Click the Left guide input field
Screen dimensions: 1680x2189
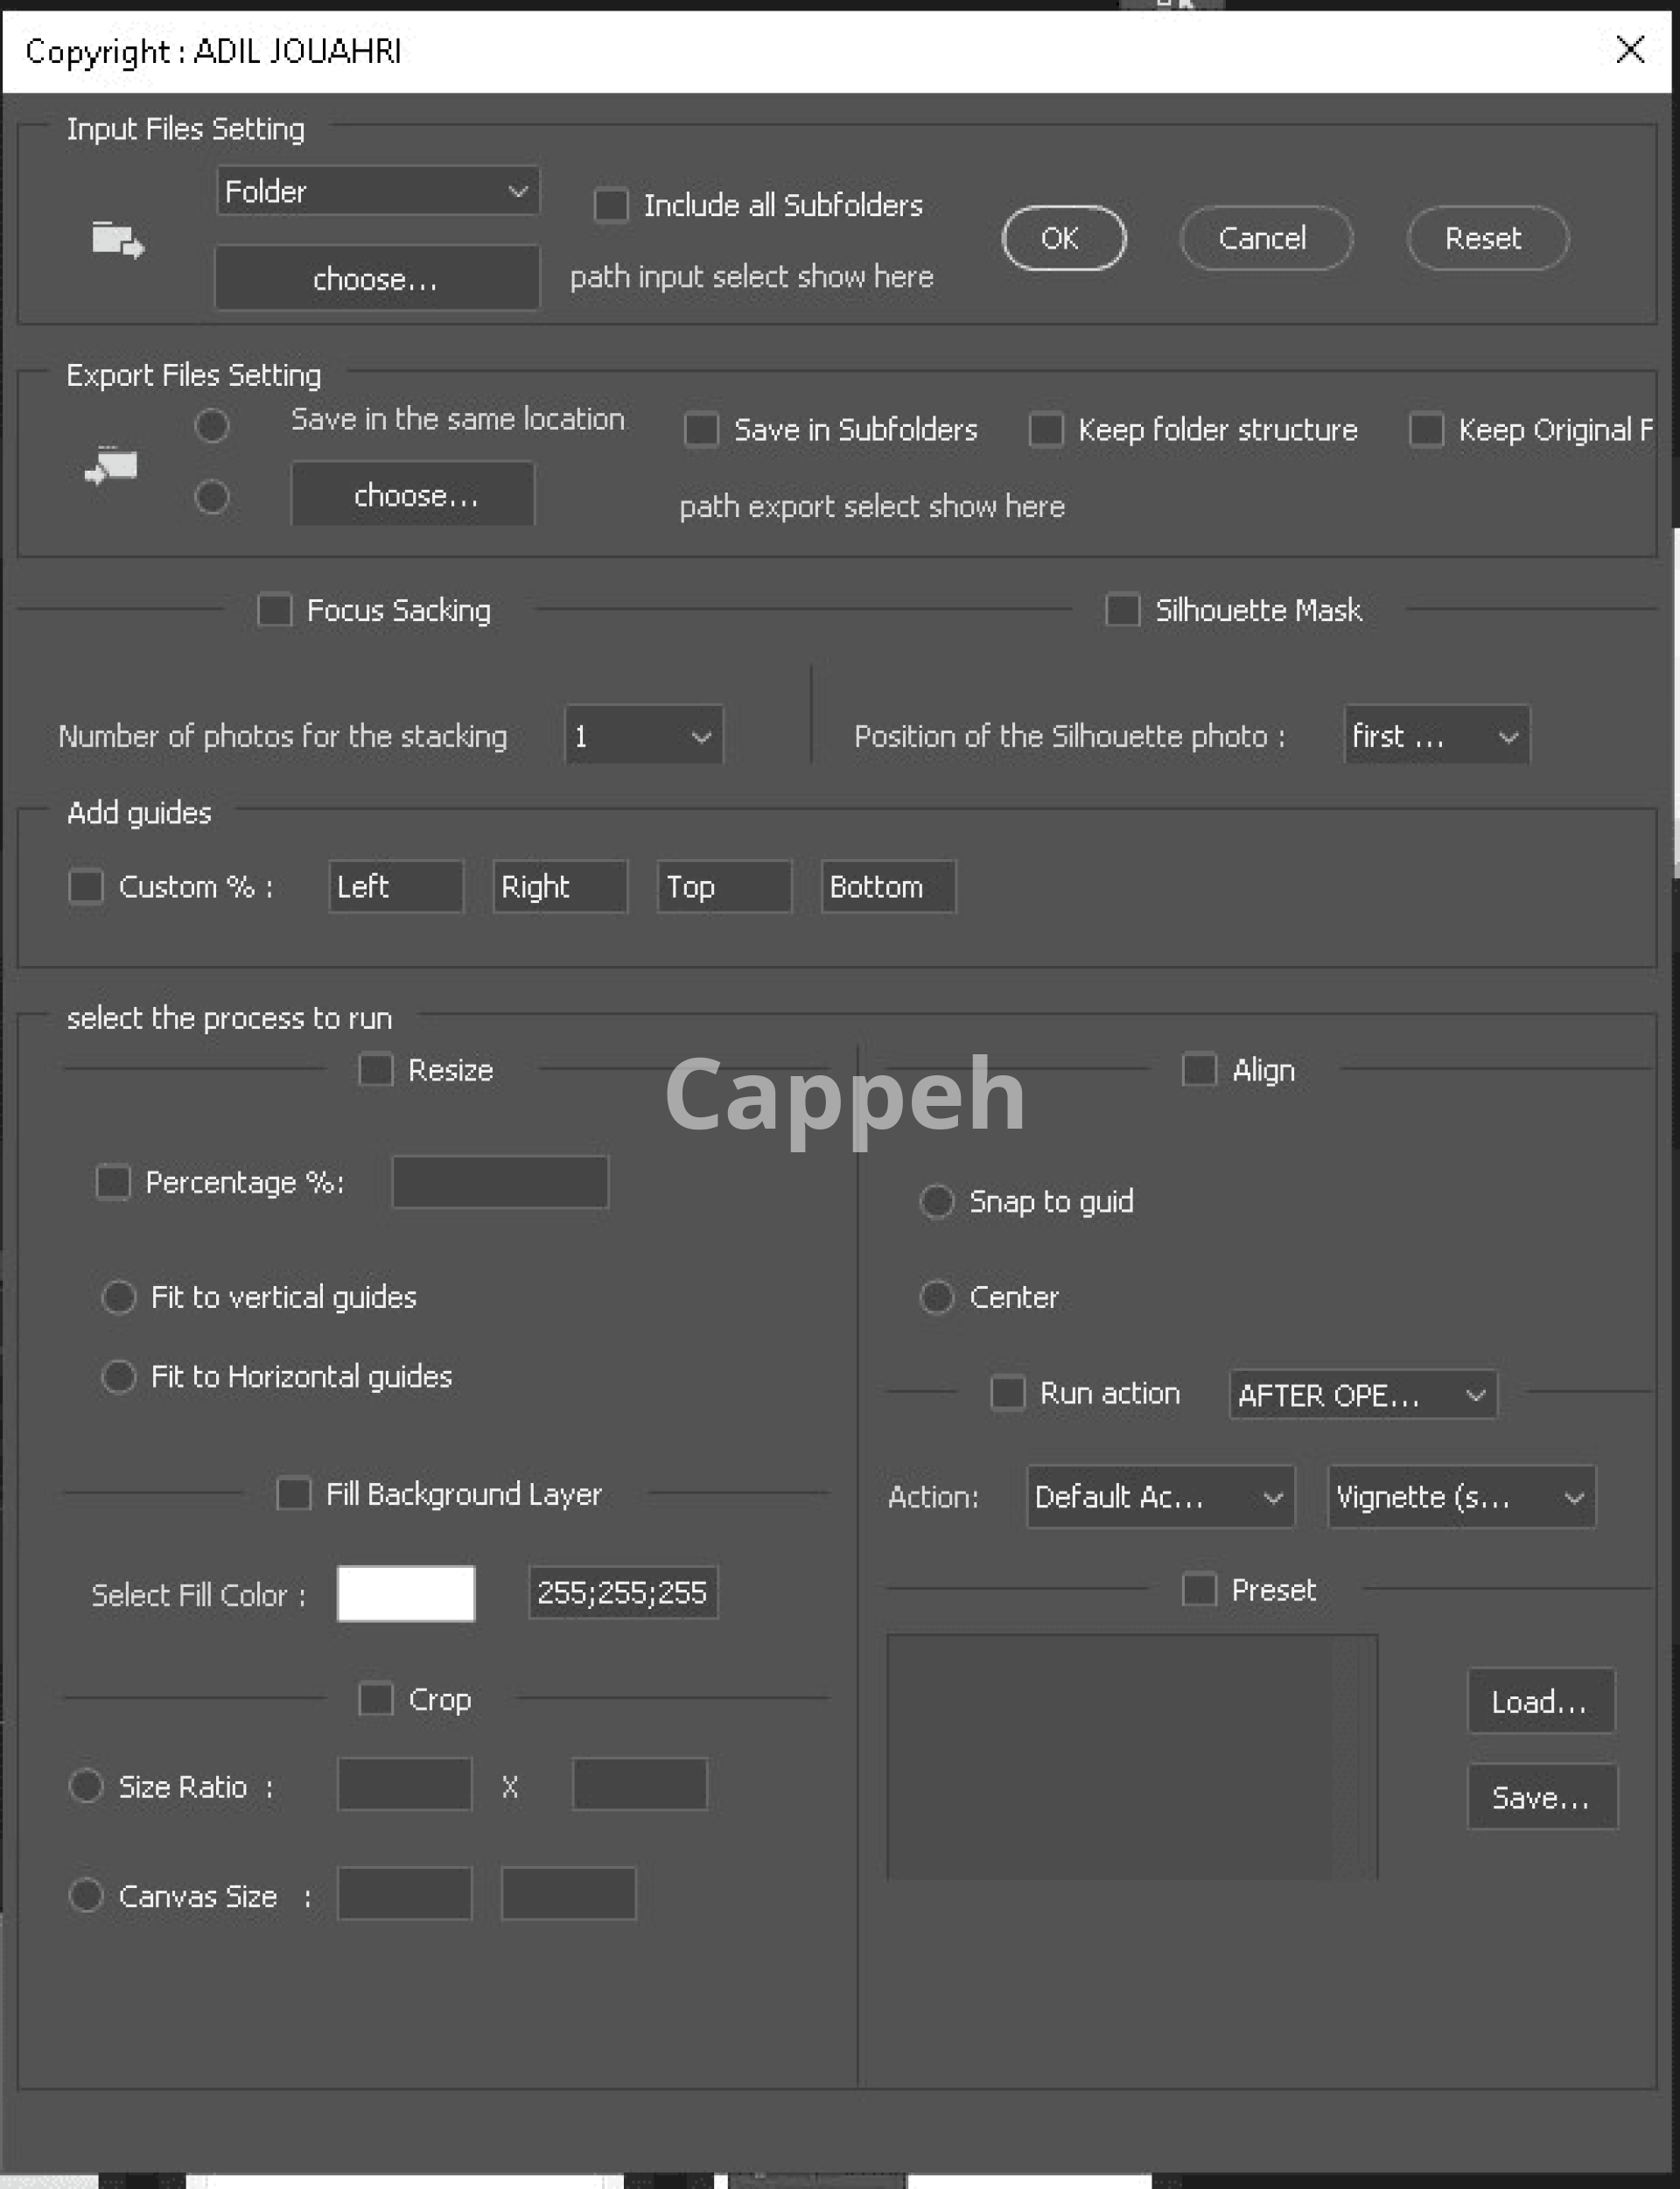click(396, 886)
